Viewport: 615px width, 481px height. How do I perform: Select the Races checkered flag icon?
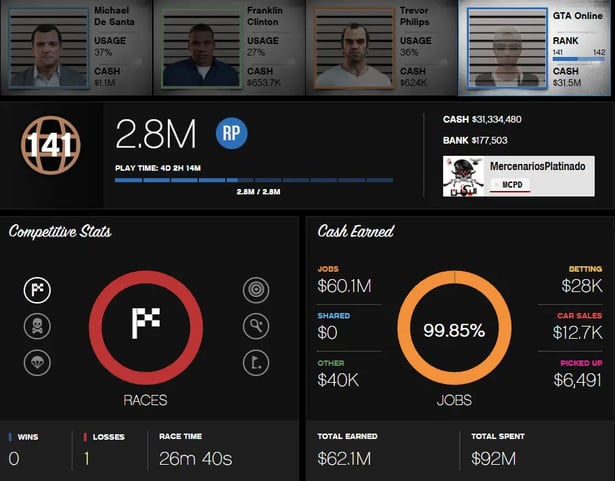click(37, 291)
